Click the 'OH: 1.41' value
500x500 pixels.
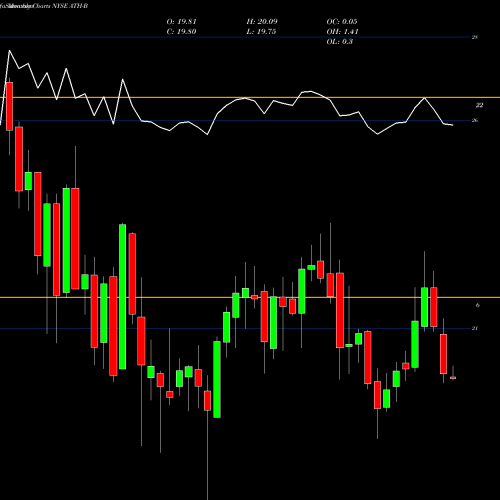click(x=342, y=32)
